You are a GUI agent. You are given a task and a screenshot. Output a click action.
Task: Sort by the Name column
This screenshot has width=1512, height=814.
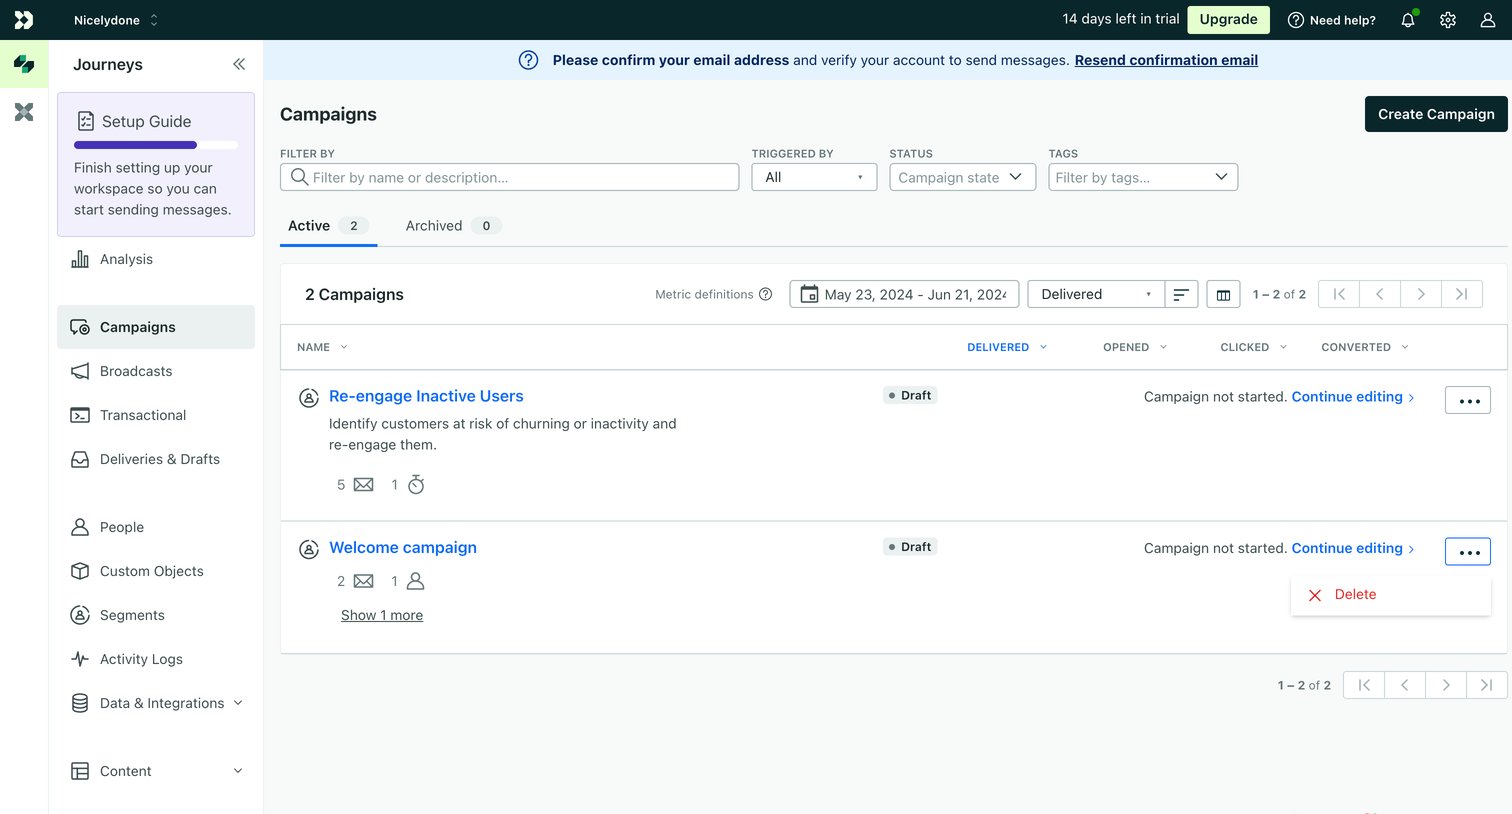[x=322, y=347]
